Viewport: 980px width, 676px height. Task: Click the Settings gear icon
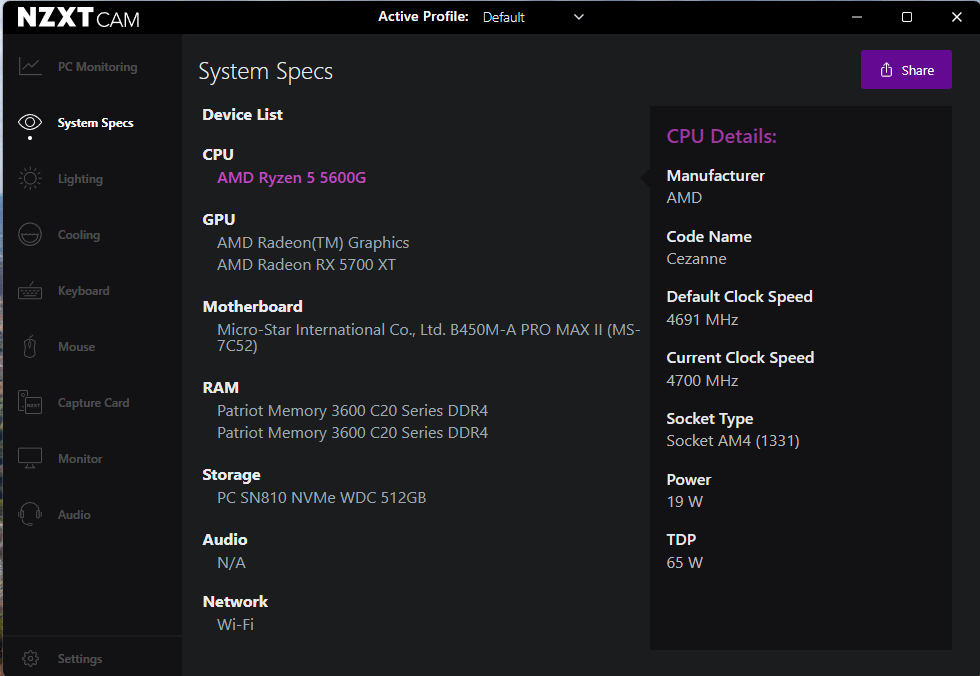click(30, 659)
